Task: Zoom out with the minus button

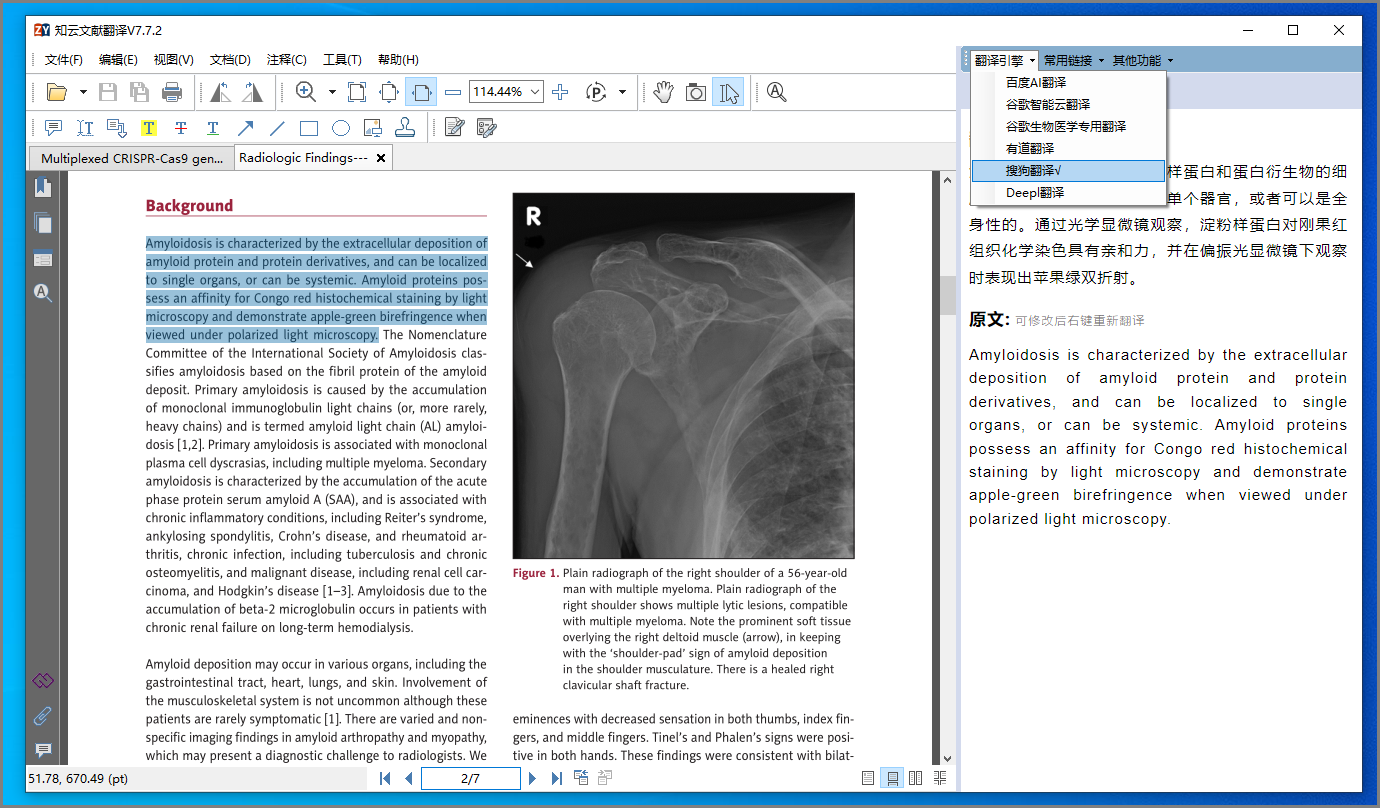Action: (x=453, y=92)
